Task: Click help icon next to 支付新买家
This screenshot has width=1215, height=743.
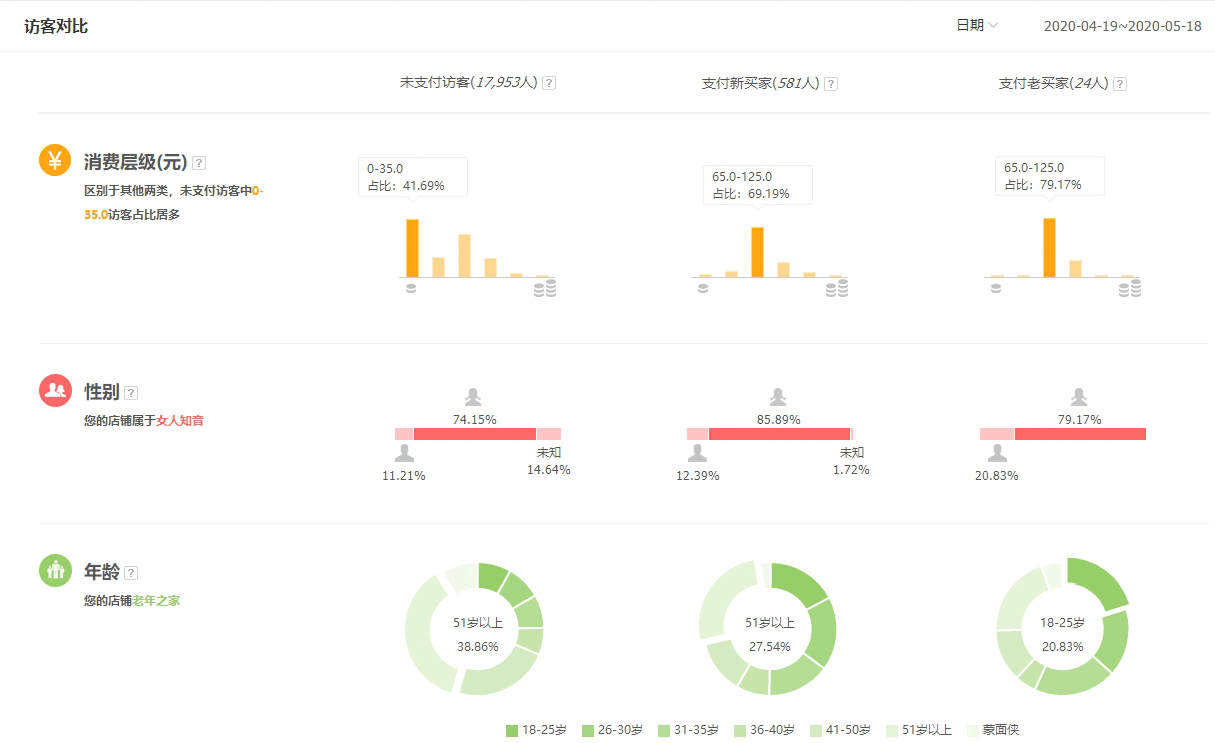Action: pyautogui.click(x=830, y=84)
